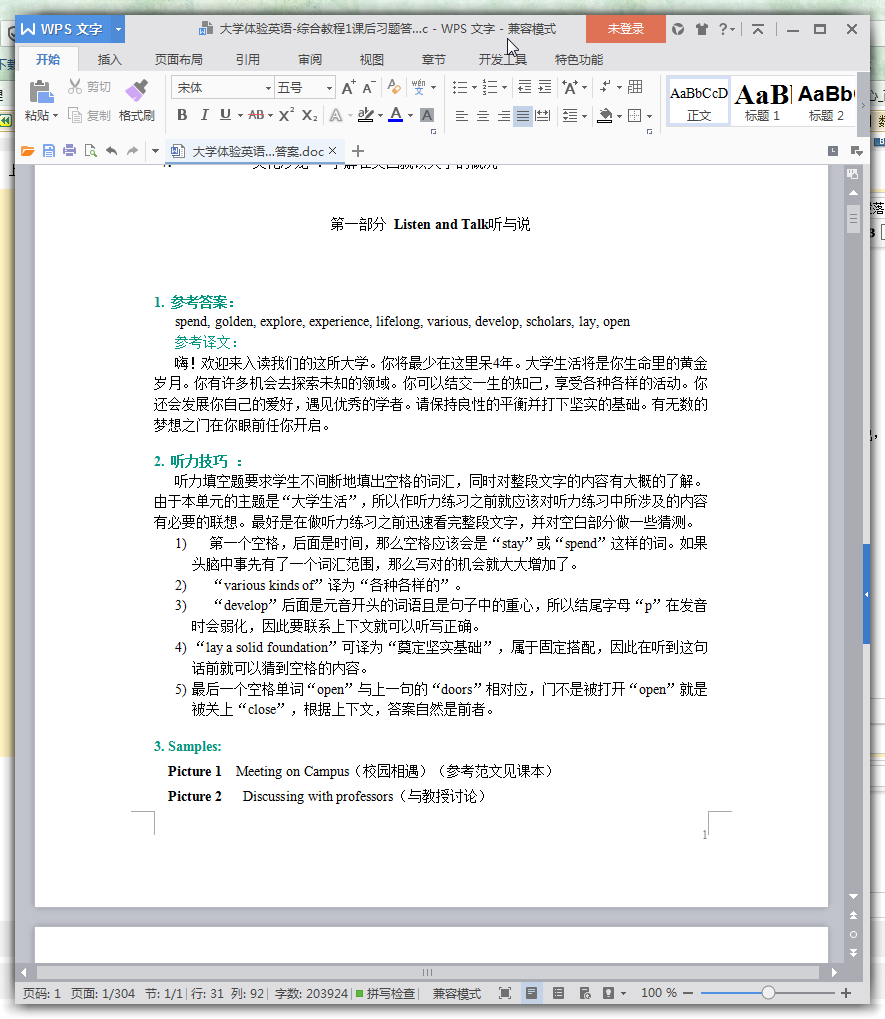The height and width of the screenshot is (1019, 885).
Task: Apply the 正文 style
Action: click(699, 102)
